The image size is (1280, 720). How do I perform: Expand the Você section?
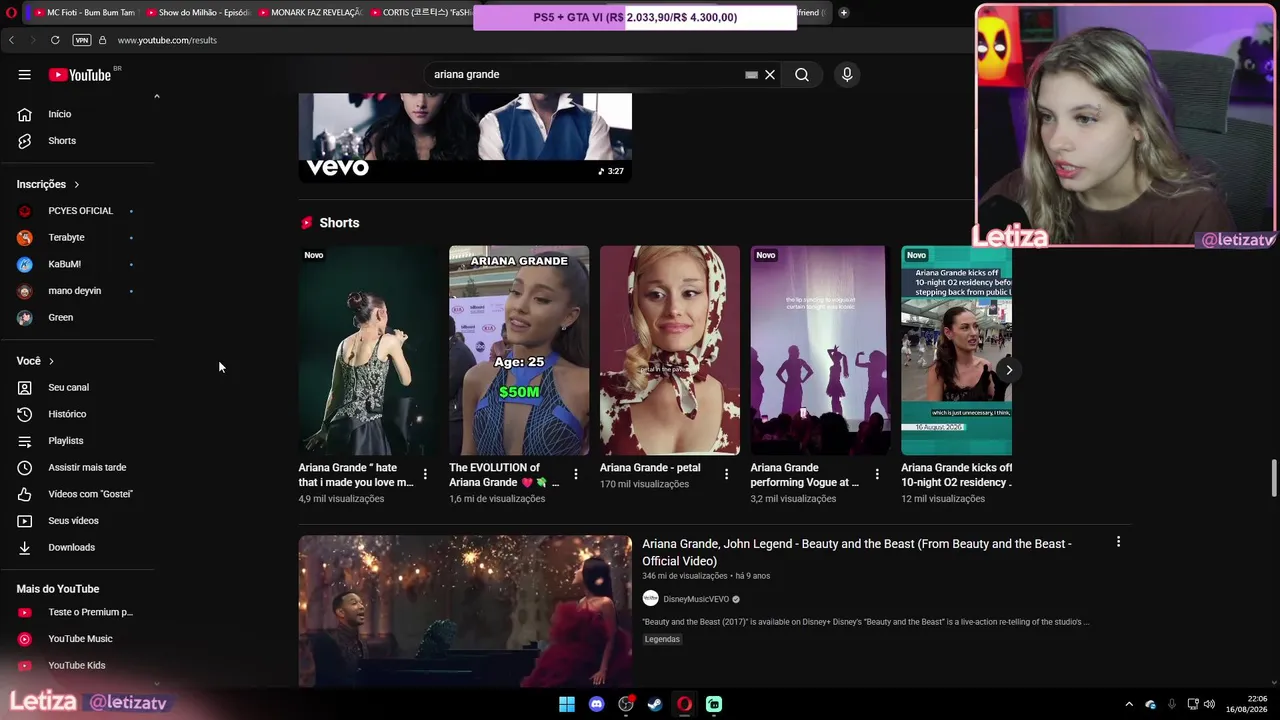(36, 361)
